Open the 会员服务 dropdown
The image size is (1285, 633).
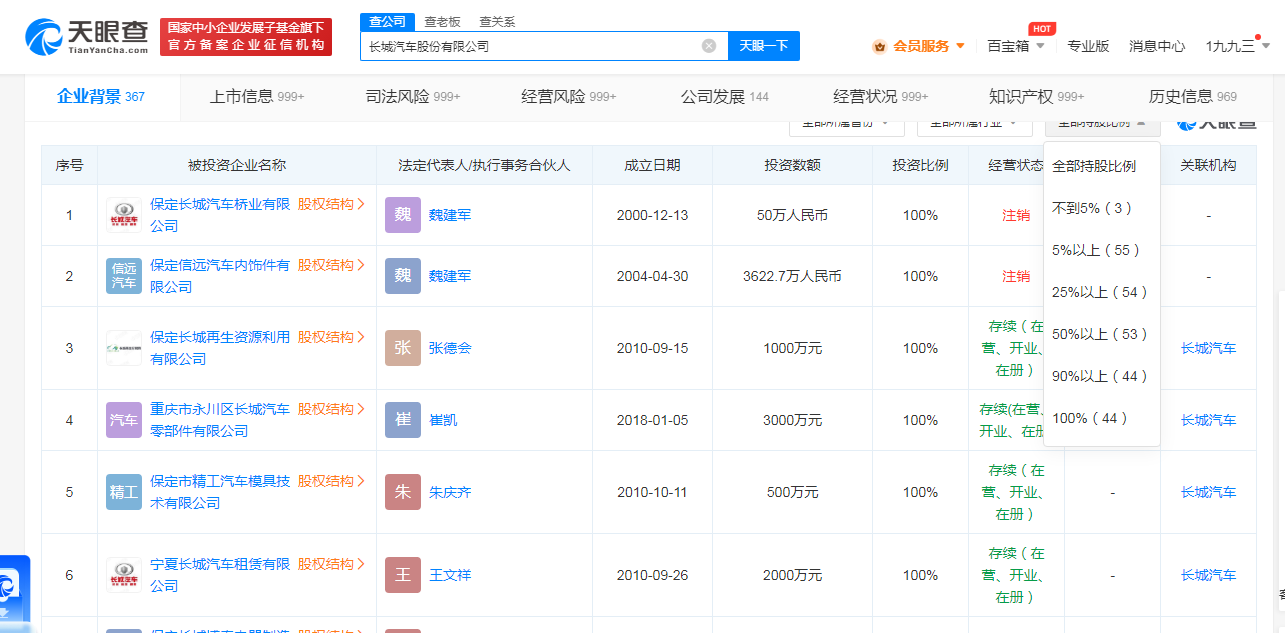(x=919, y=46)
